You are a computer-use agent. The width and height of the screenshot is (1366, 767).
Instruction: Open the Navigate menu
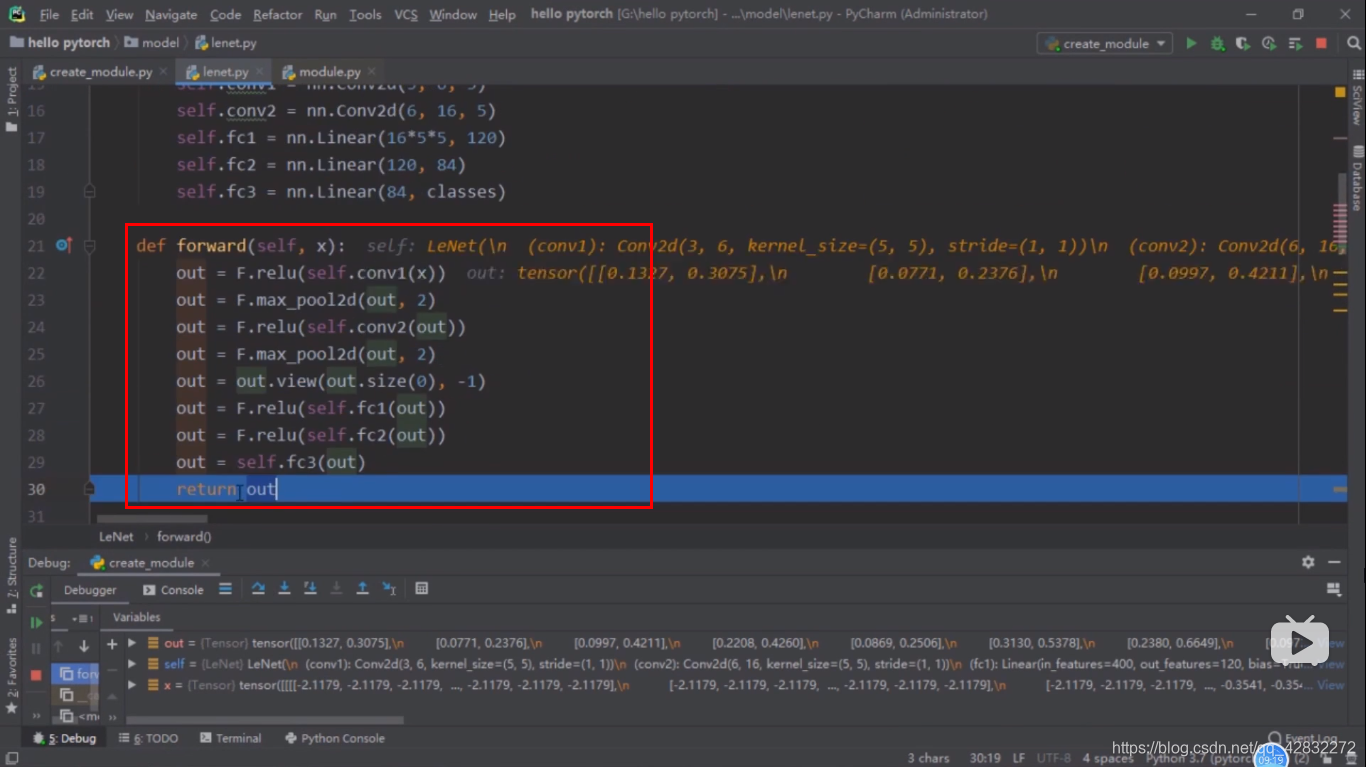[x=171, y=15]
